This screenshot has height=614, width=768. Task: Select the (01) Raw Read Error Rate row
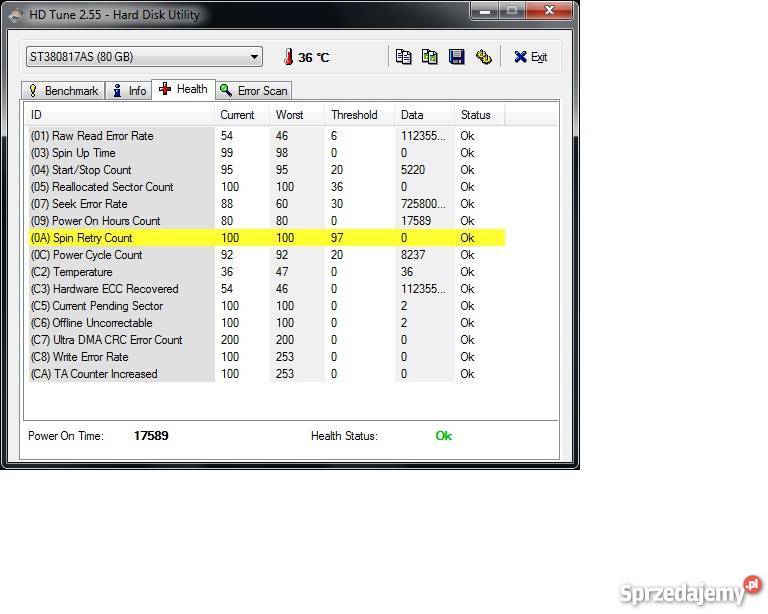(267, 136)
